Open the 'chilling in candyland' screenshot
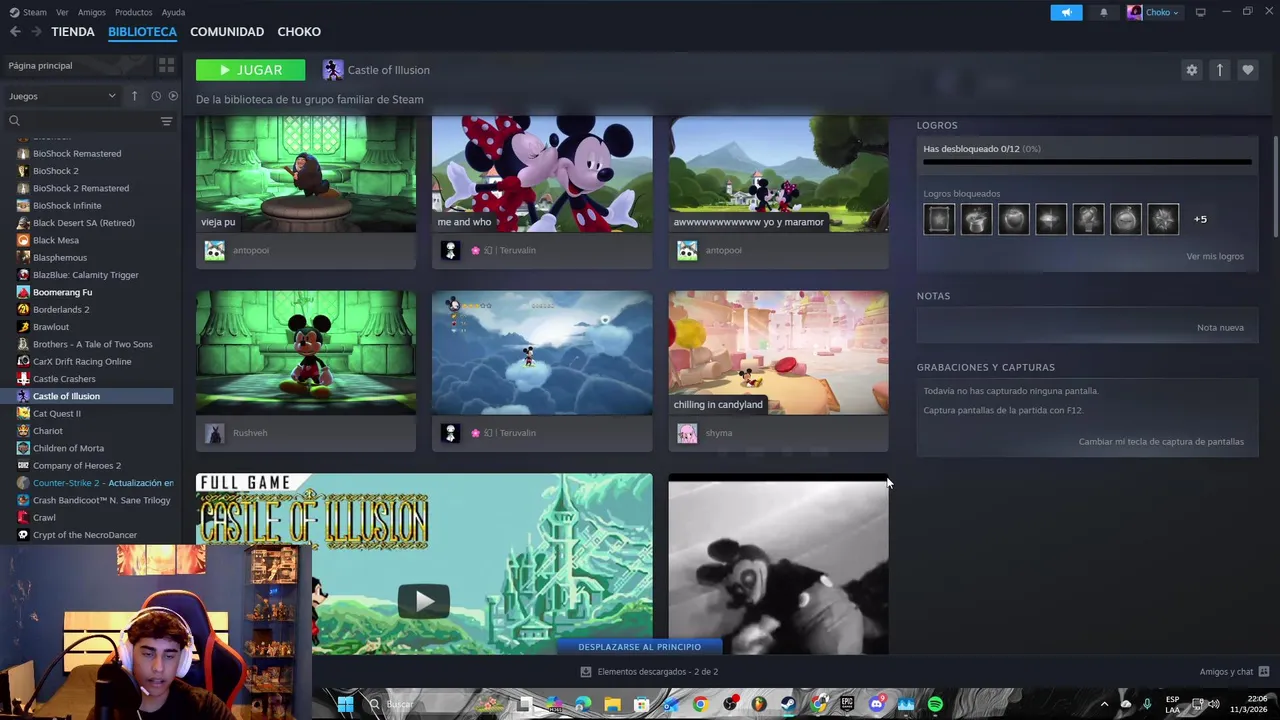The image size is (1280, 720). [x=778, y=353]
